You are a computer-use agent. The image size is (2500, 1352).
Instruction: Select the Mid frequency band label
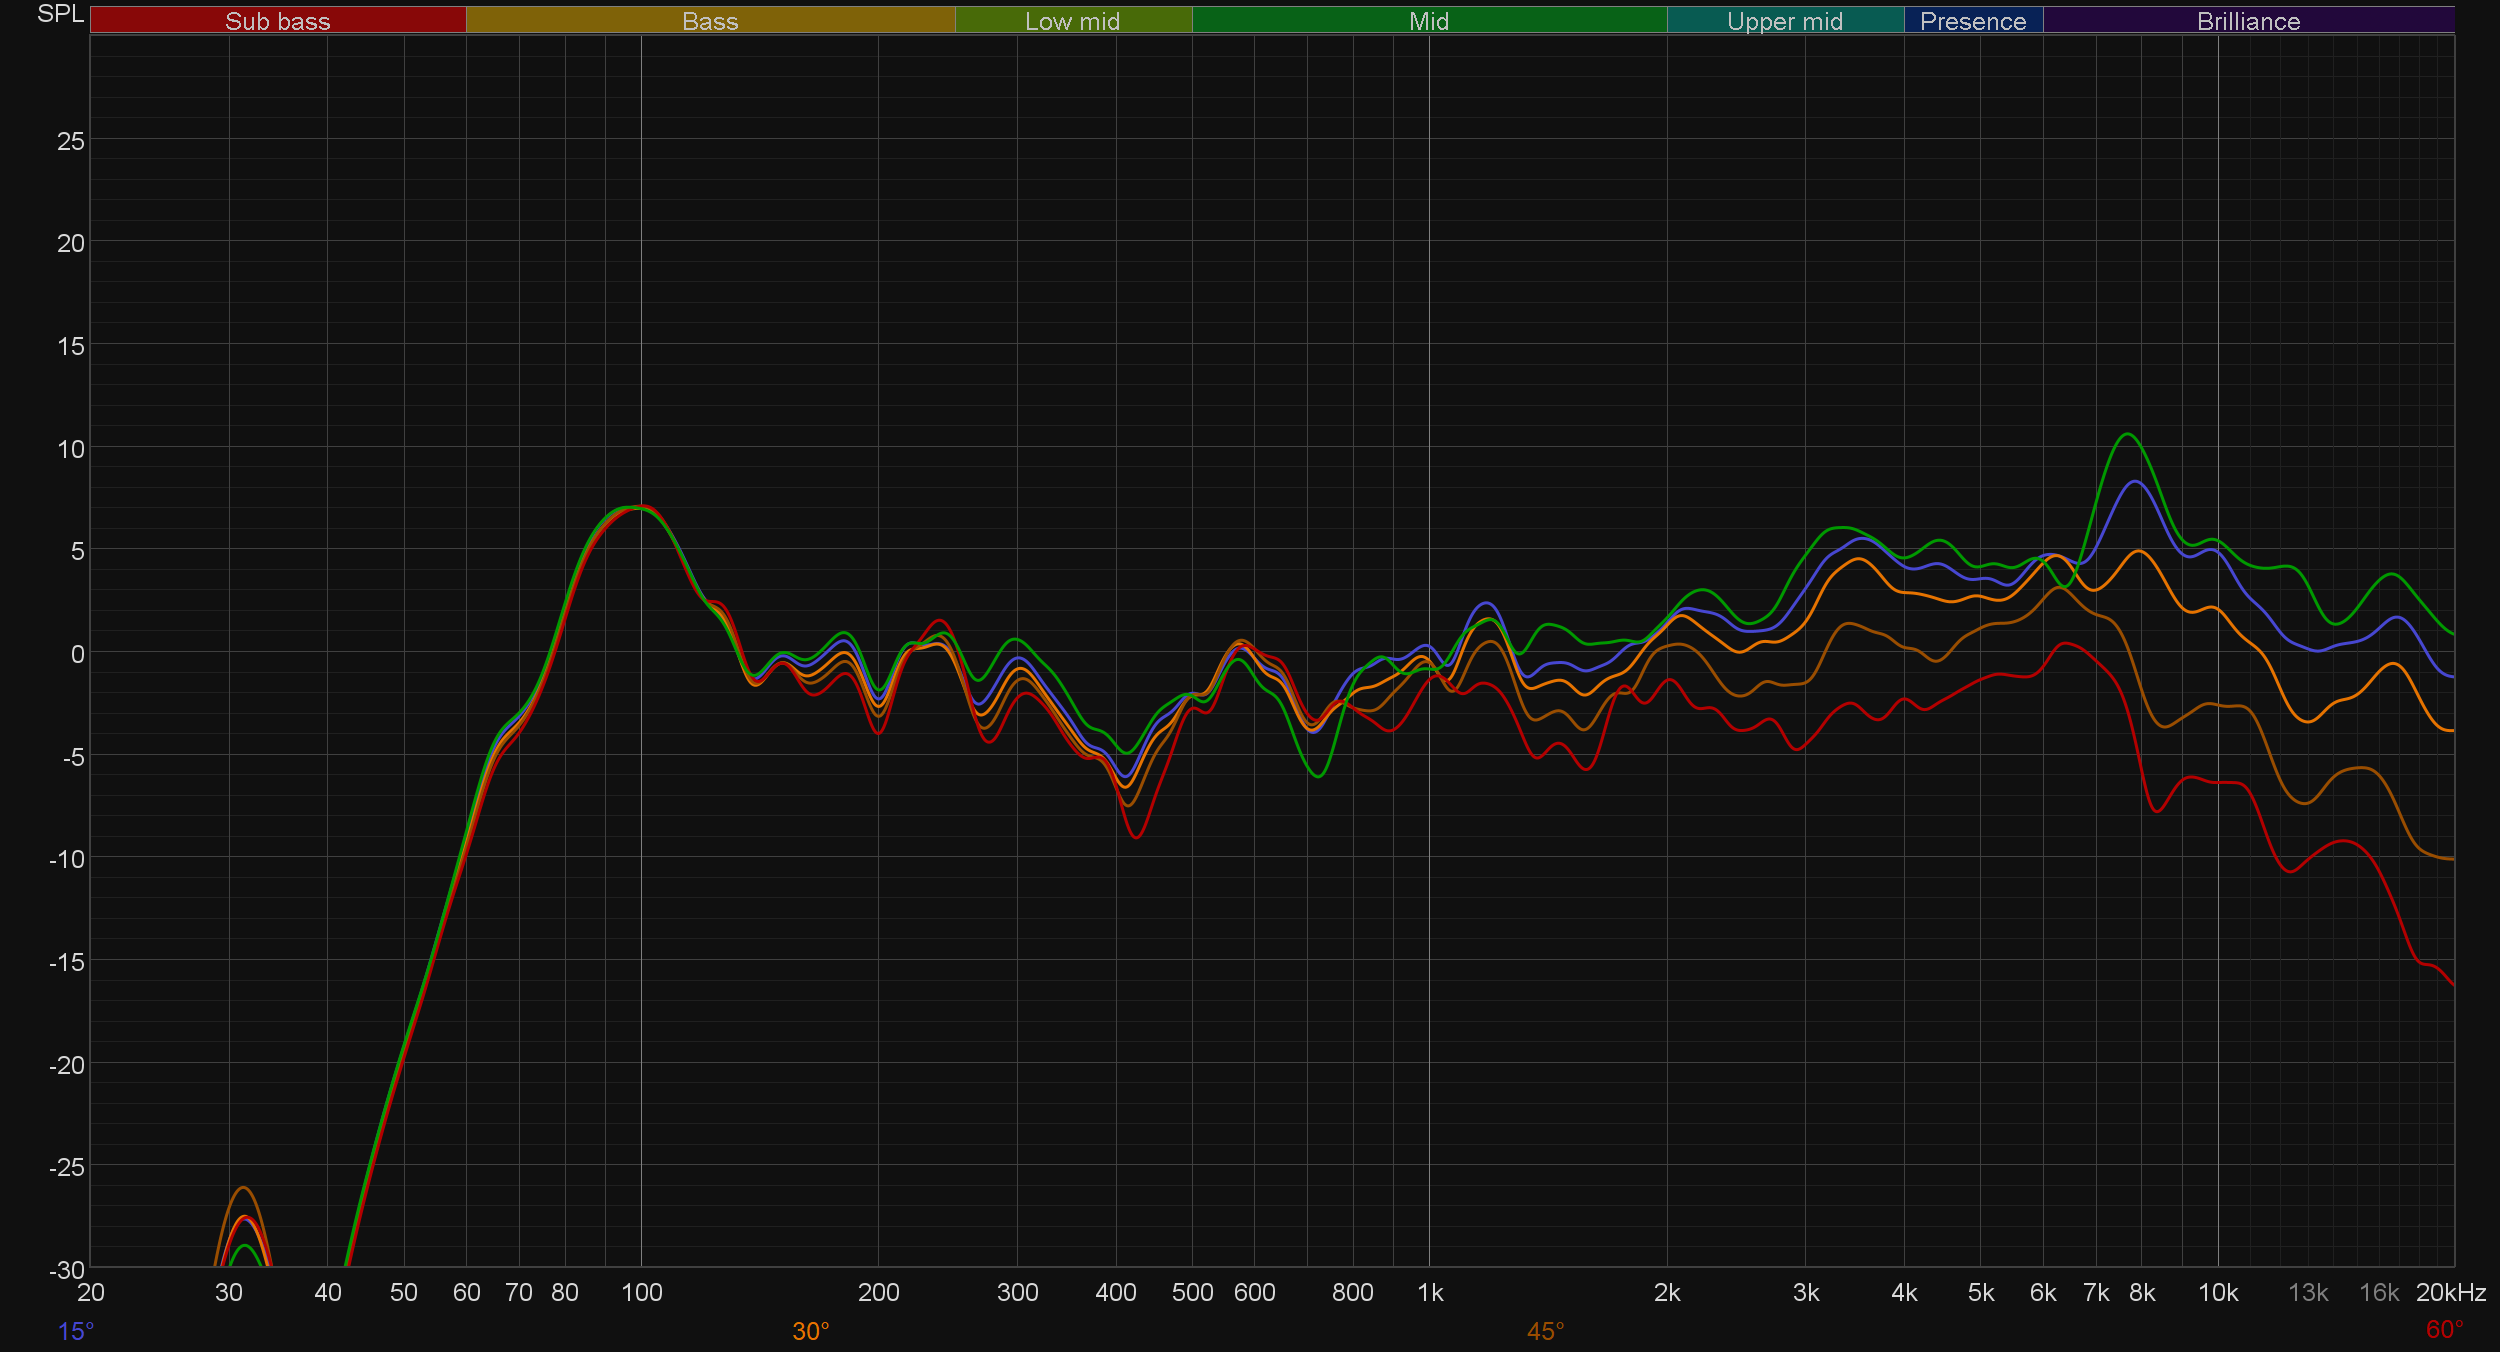click(1428, 21)
